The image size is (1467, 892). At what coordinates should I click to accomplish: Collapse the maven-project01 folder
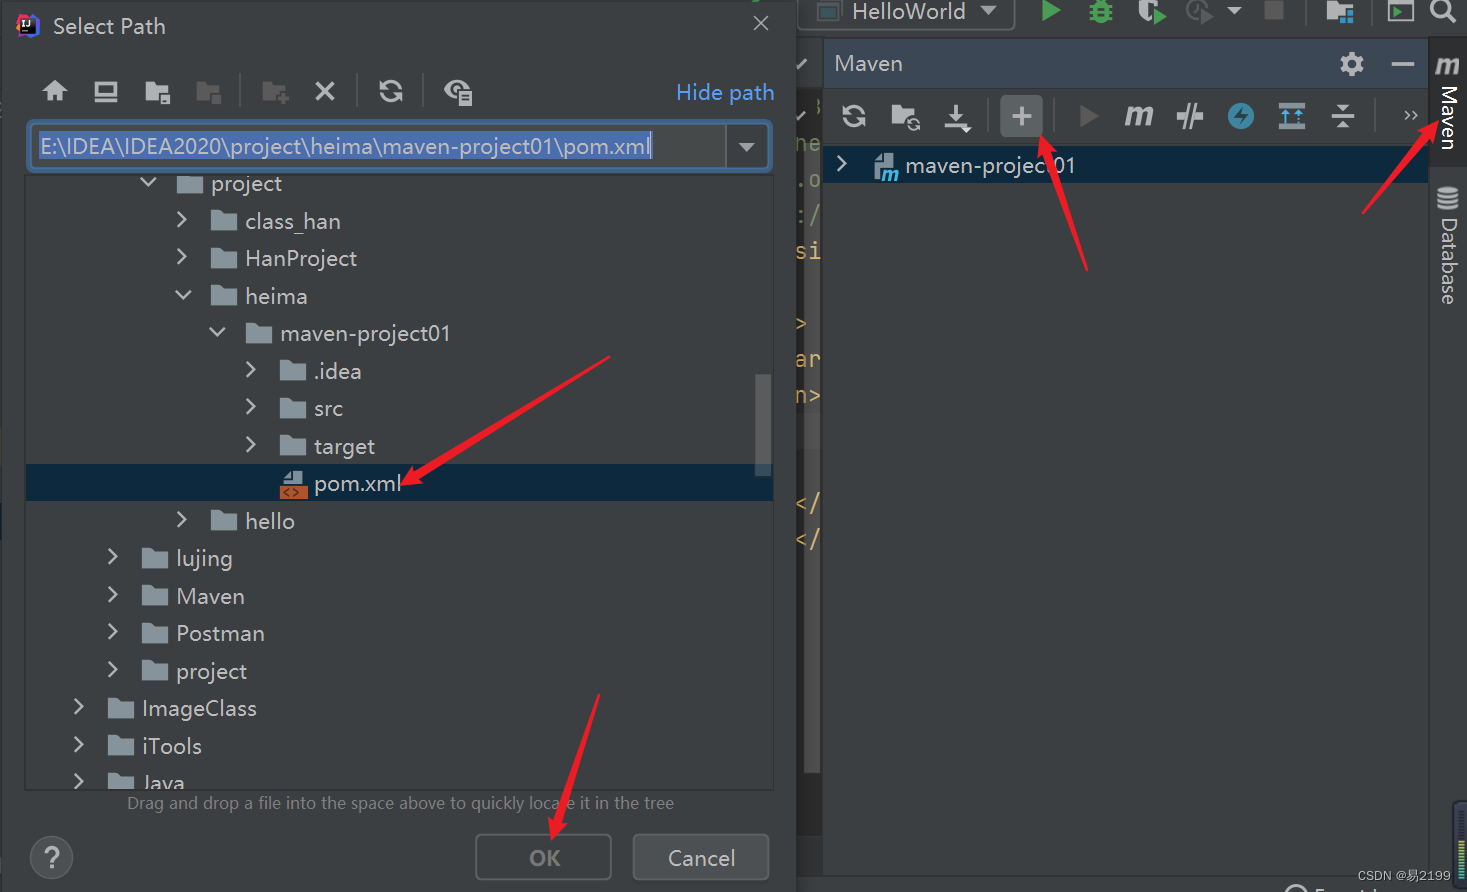pos(217,332)
